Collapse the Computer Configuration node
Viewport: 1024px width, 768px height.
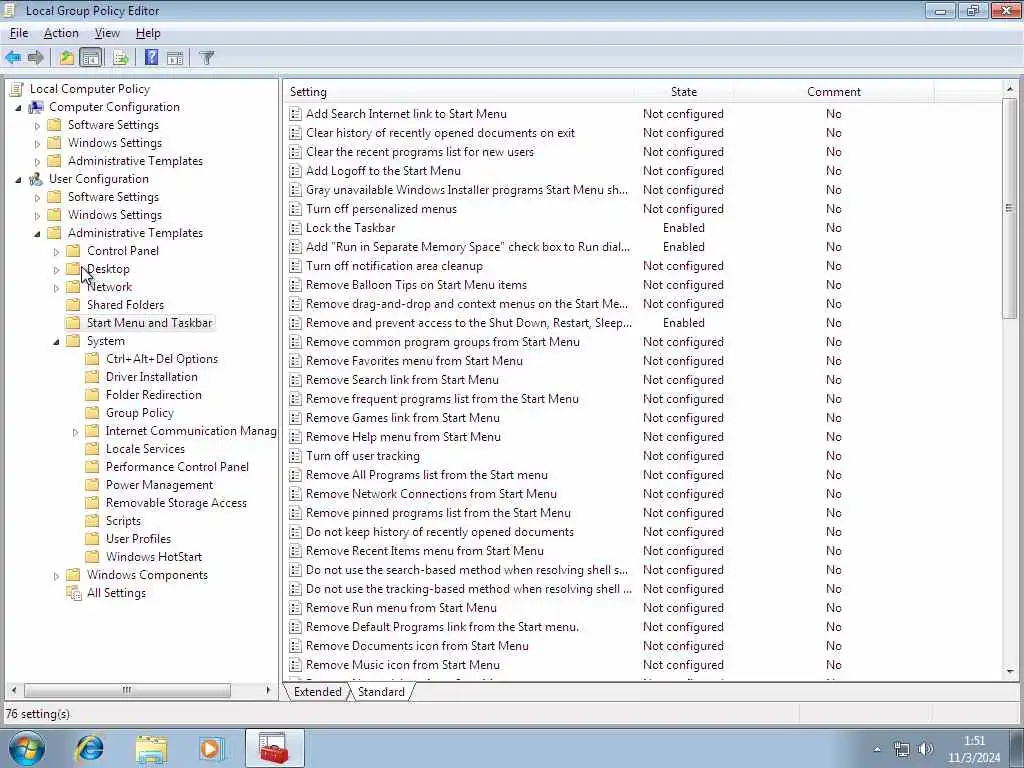18,108
